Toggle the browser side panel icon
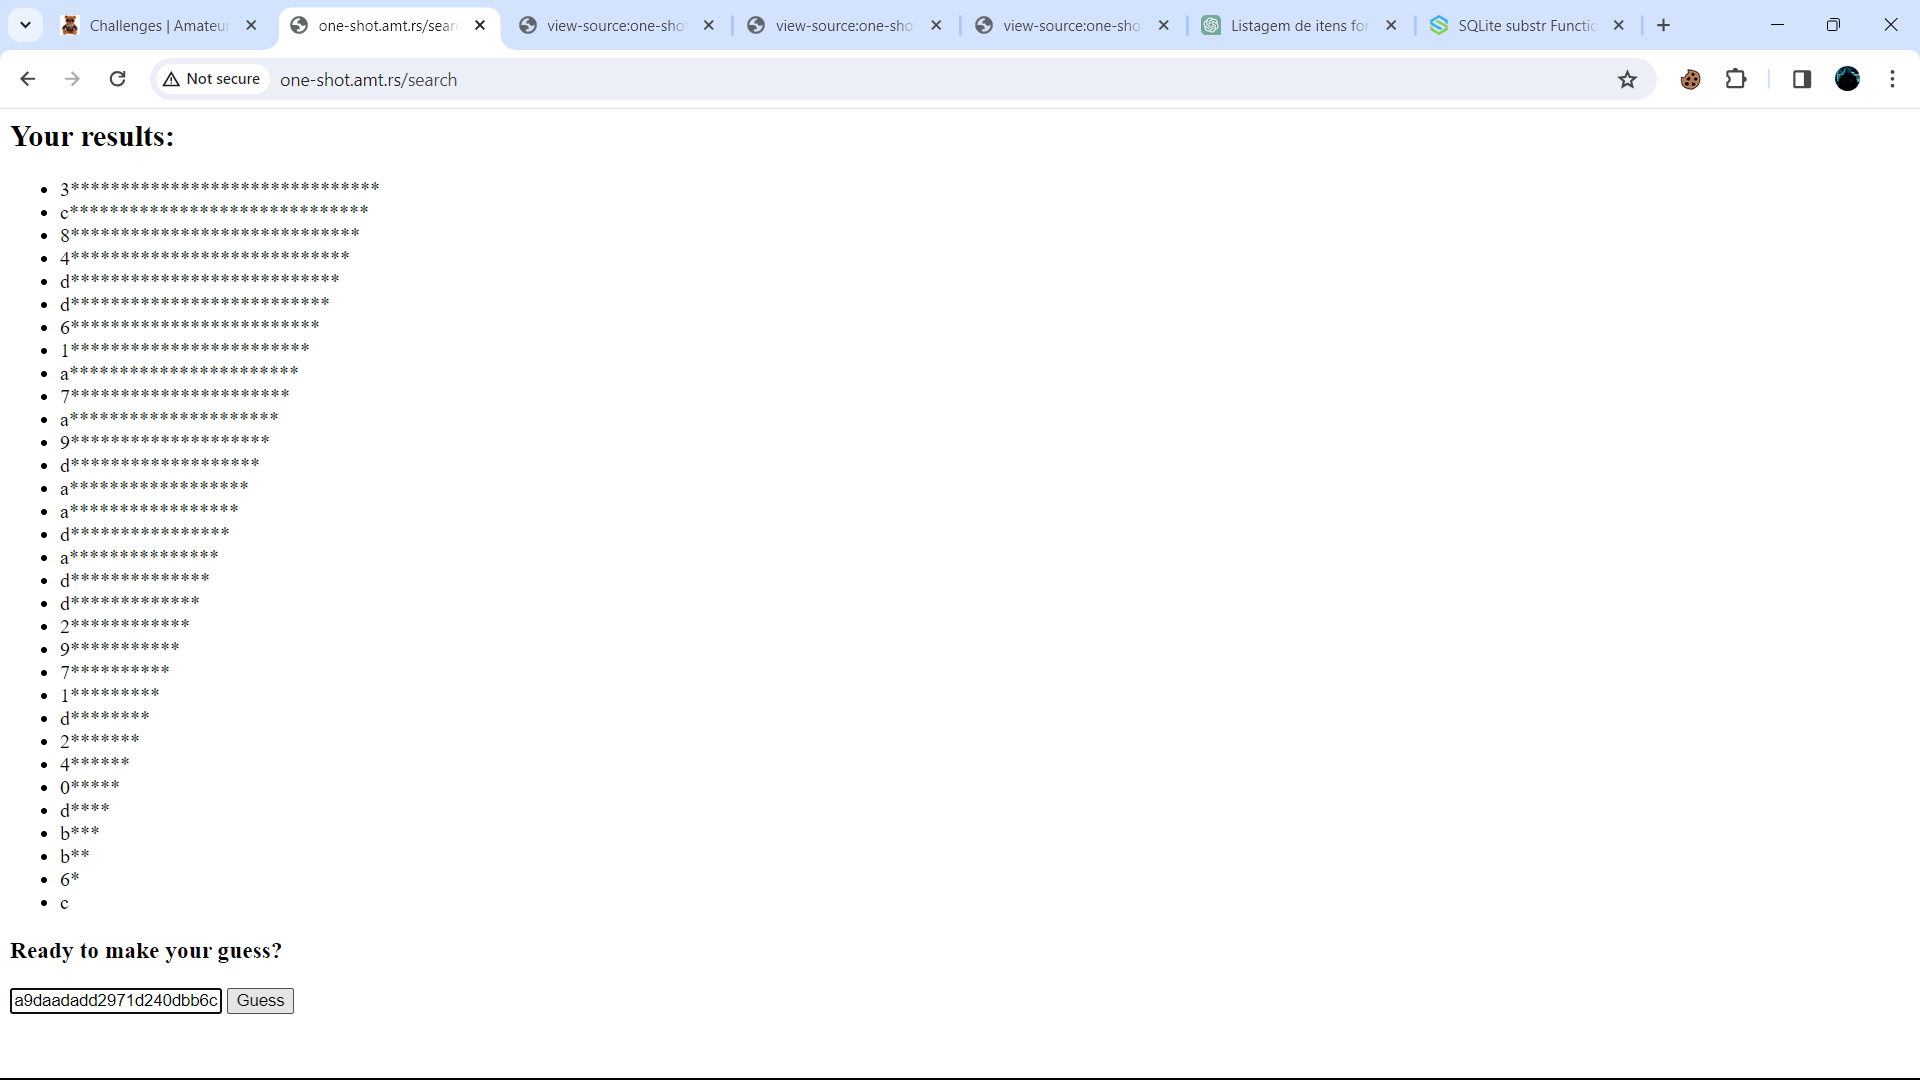1920x1080 pixels. tap(1802, 79)
